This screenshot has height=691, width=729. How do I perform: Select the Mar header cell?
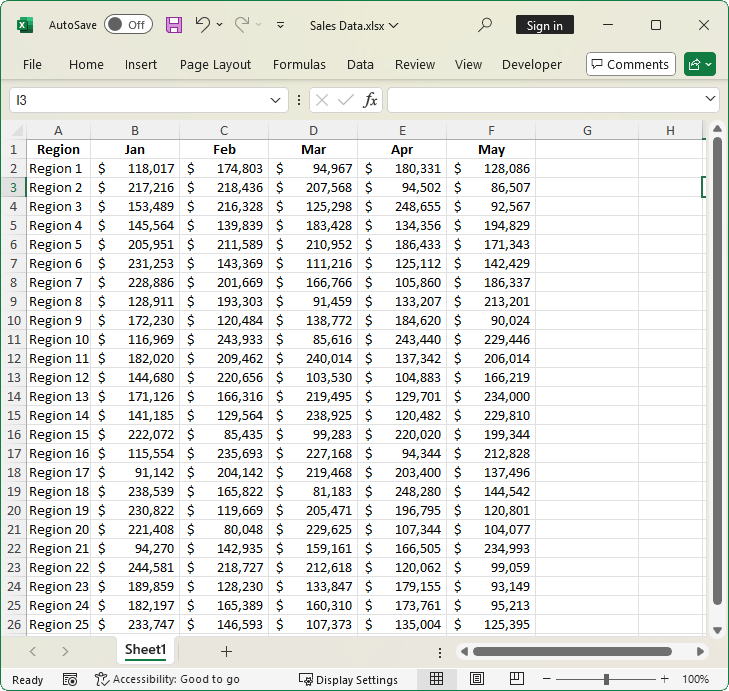[313, 149]
